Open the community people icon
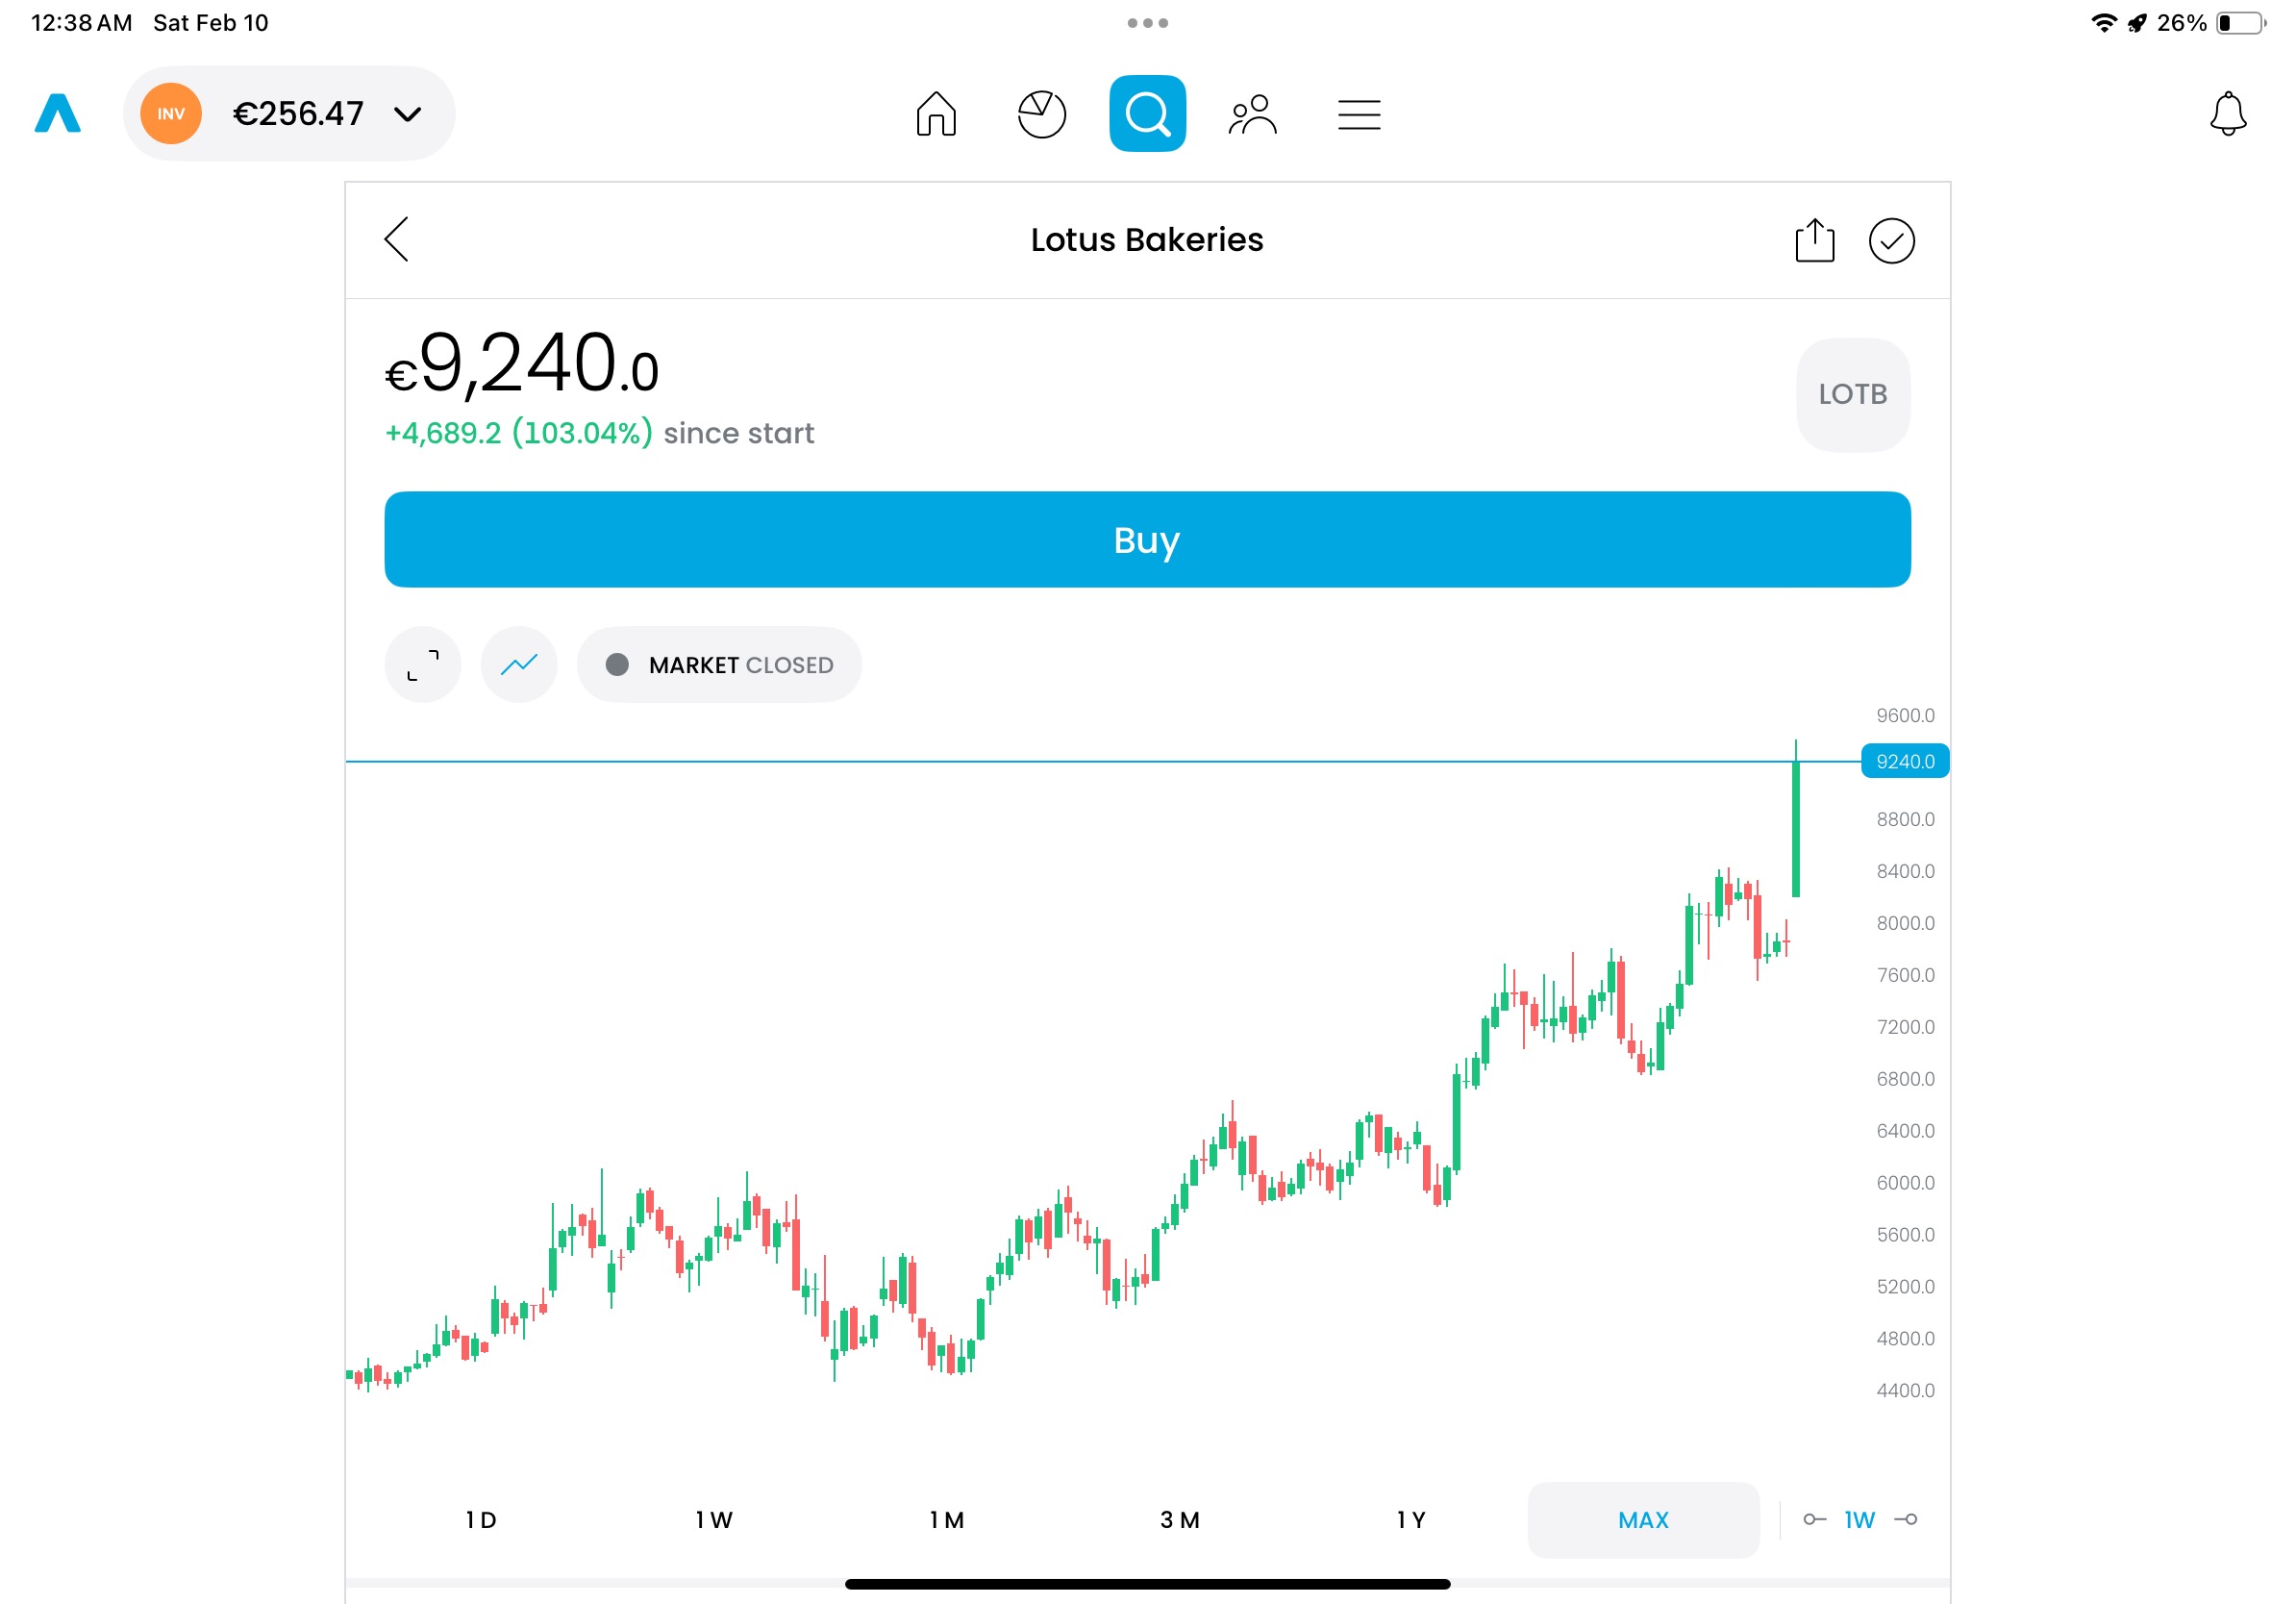Screen dimensions: 2296x1604 point(1252,114)
